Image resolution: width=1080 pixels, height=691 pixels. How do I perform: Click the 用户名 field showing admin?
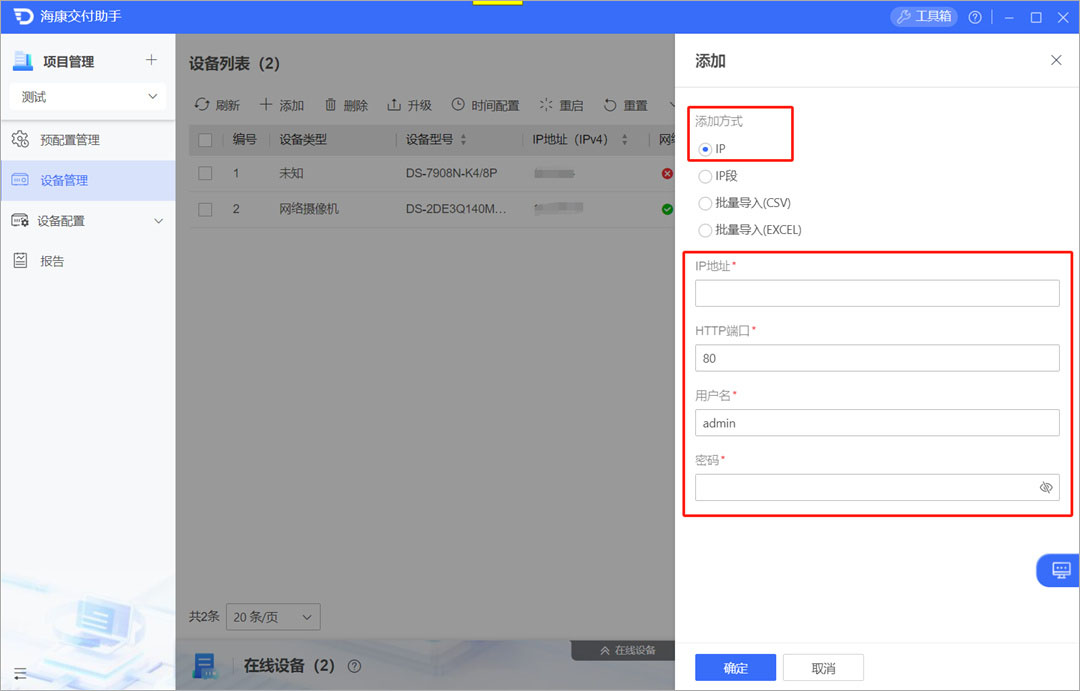[x=877, y=423]
